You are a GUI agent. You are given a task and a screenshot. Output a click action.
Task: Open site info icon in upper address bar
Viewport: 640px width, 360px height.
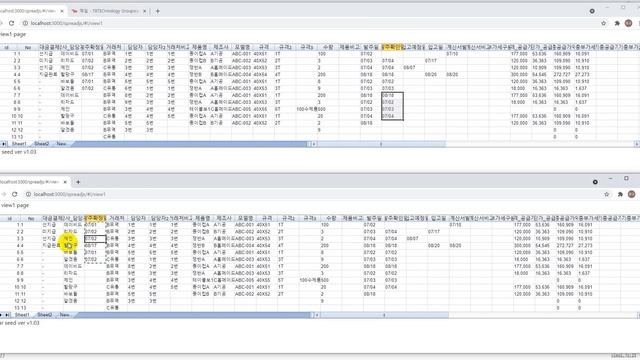(25, 23)
